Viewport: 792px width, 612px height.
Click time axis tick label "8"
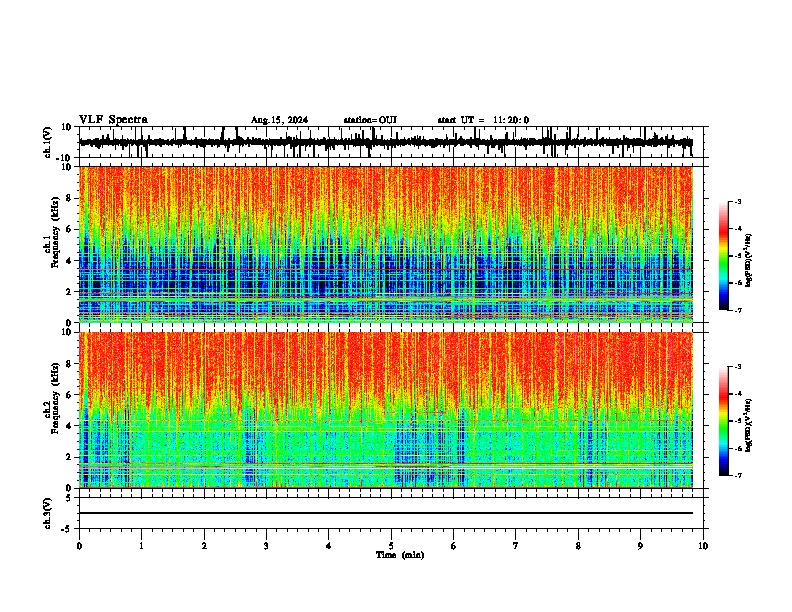(x=578, y=546)
